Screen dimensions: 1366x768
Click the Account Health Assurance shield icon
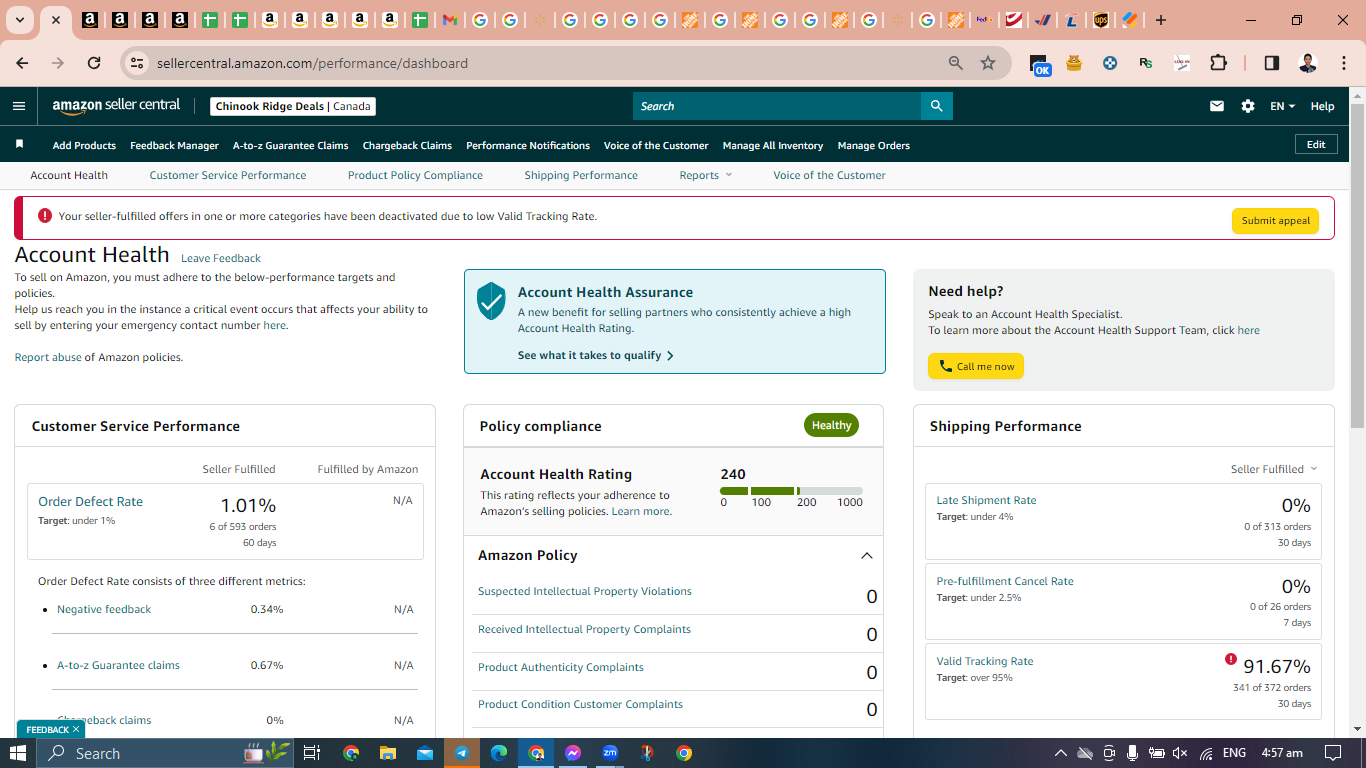pyautogui.click(x=491, y=301)
